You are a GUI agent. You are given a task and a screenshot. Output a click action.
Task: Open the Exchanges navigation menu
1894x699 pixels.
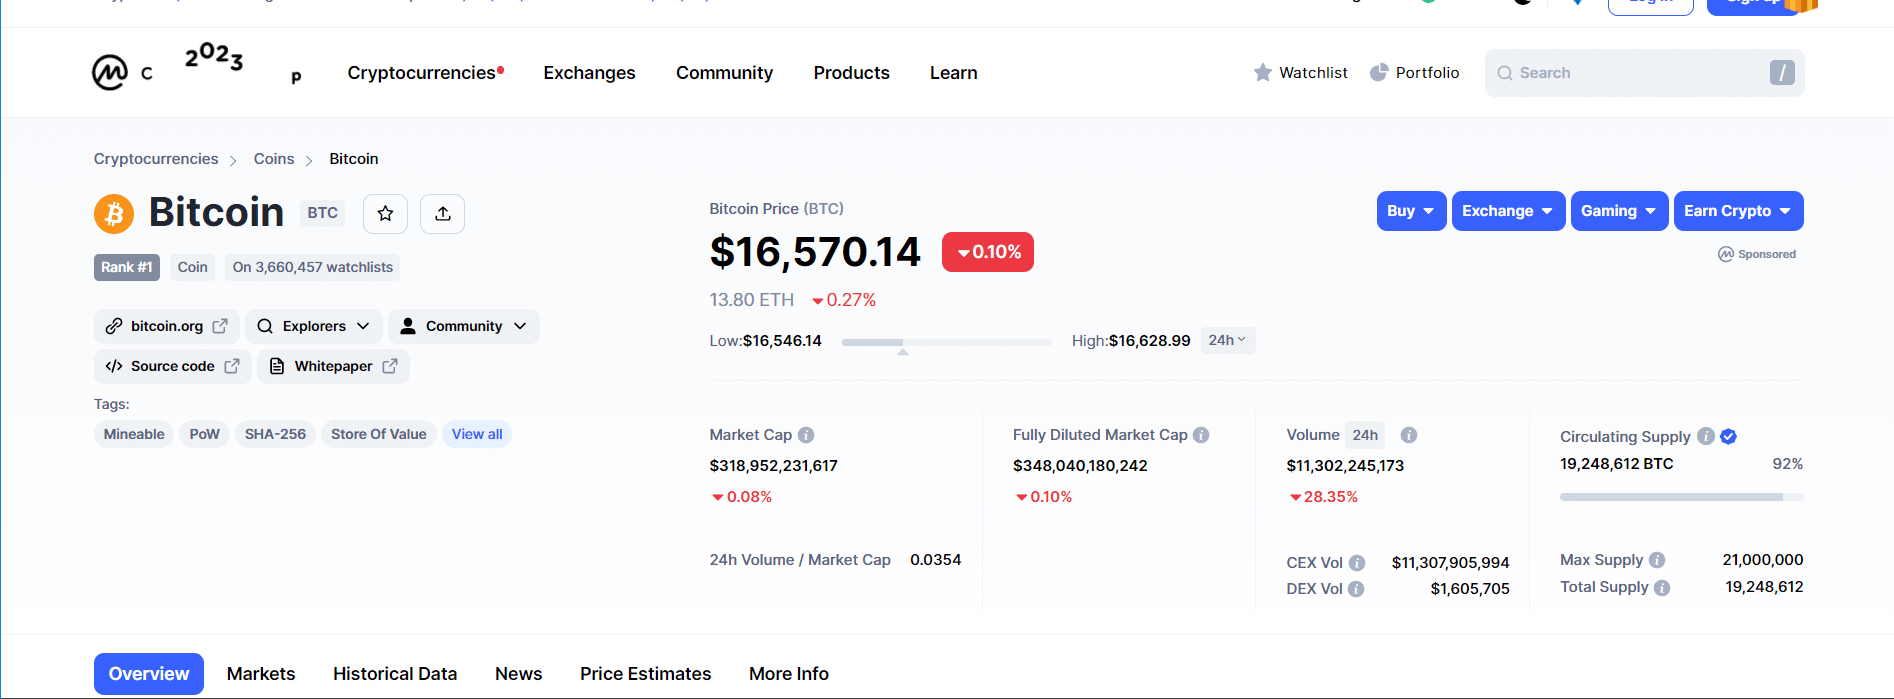[589, 73]
